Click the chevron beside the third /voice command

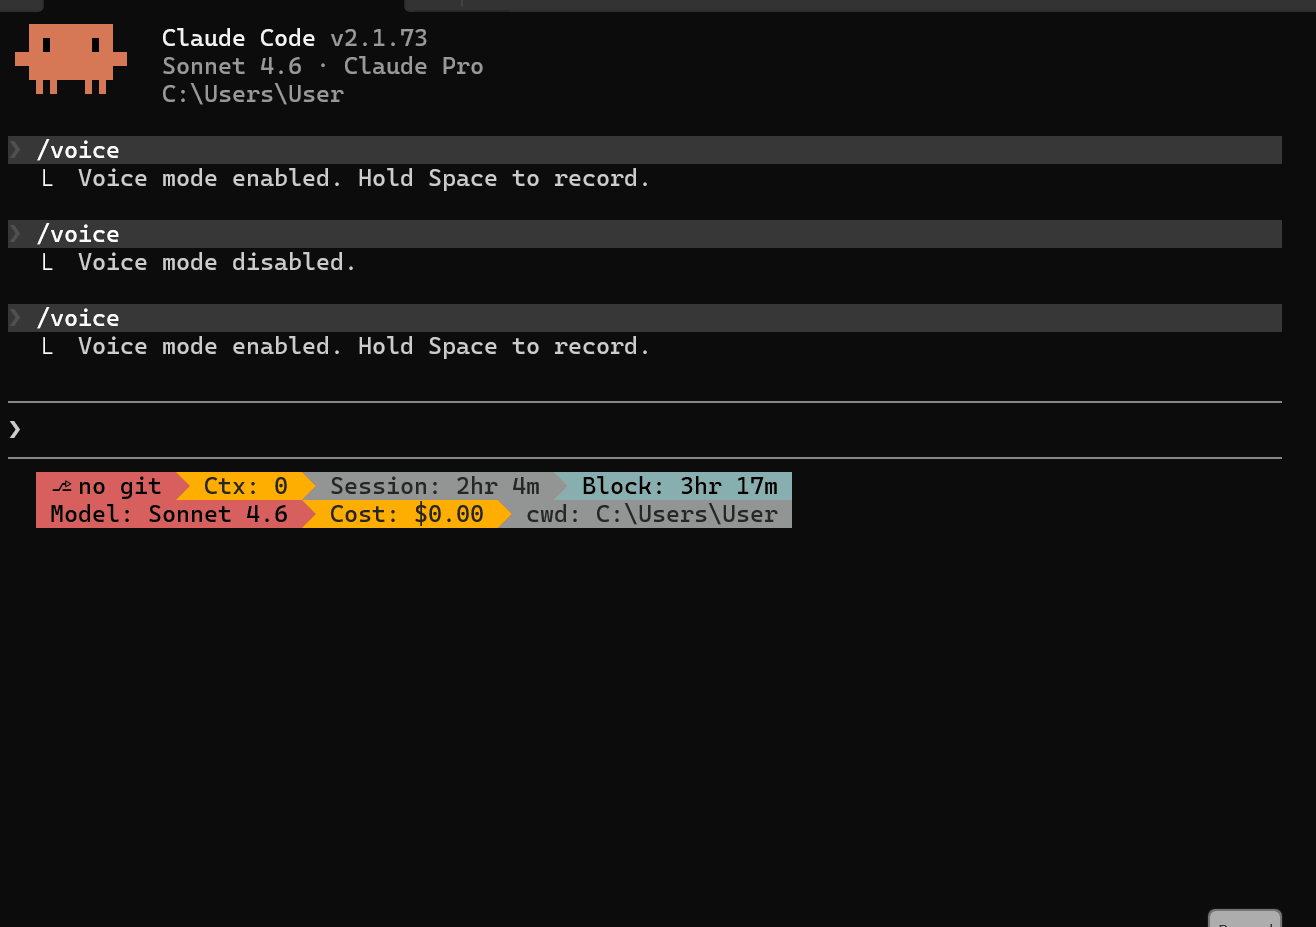pos(15,318)
